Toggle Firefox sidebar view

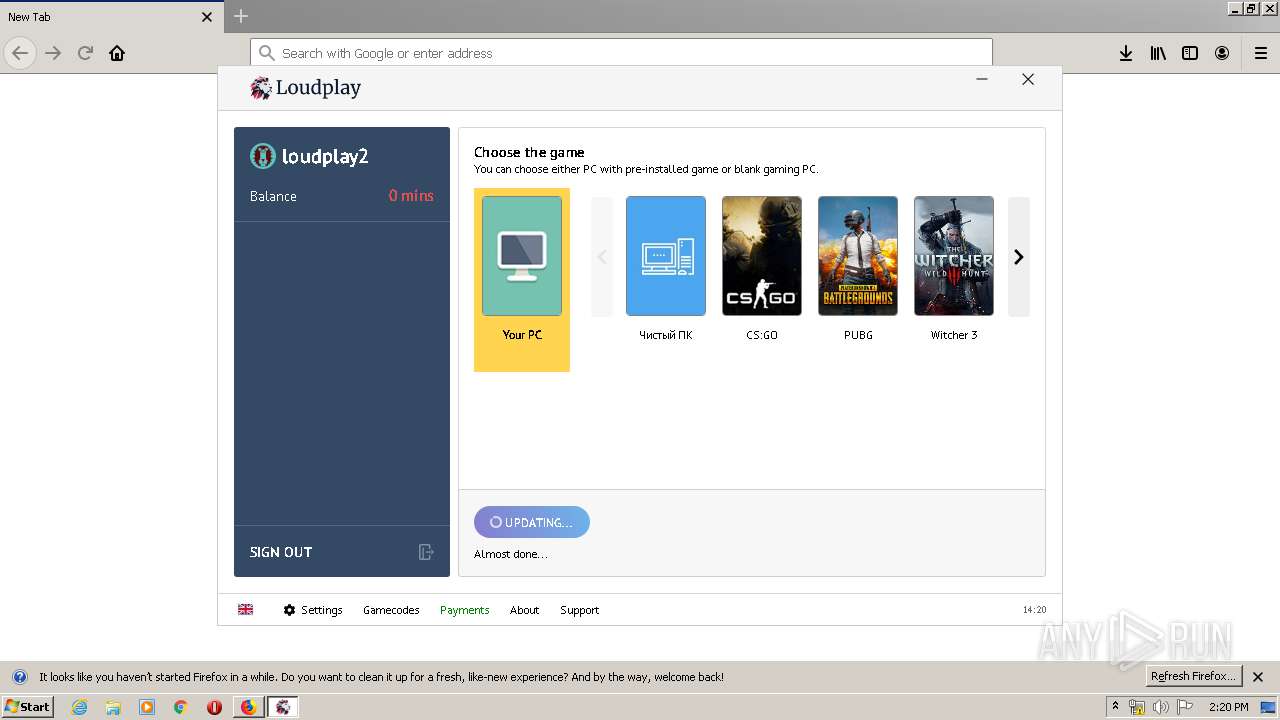coord(1190,53)
